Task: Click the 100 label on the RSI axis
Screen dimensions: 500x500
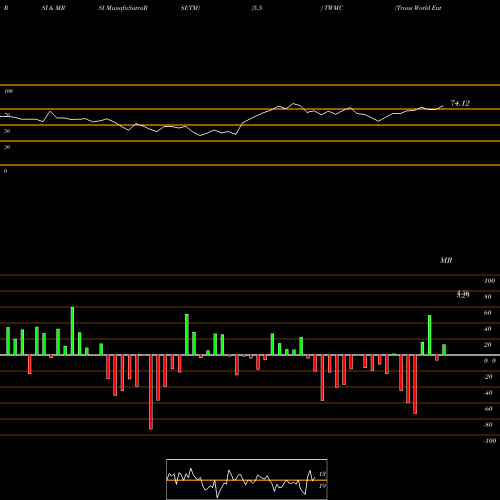Action: [x=8, y=91]
